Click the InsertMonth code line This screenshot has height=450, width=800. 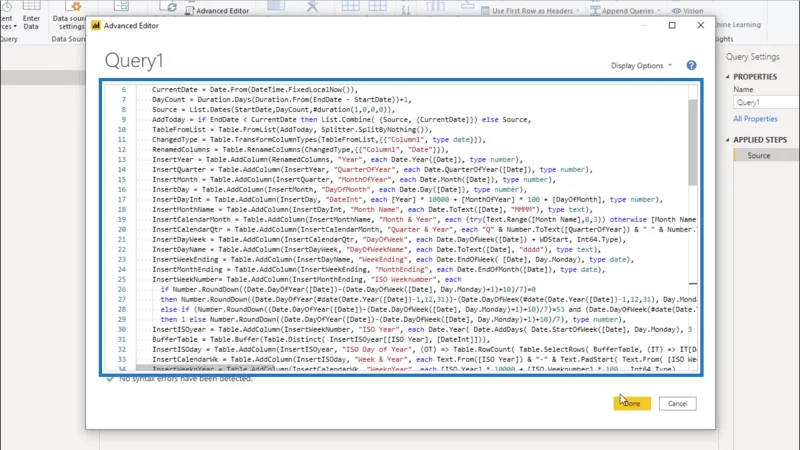pos(354,180)
